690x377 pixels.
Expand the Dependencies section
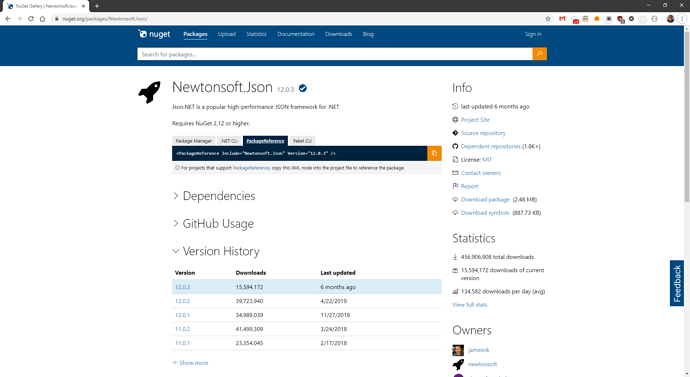[214, 196]
